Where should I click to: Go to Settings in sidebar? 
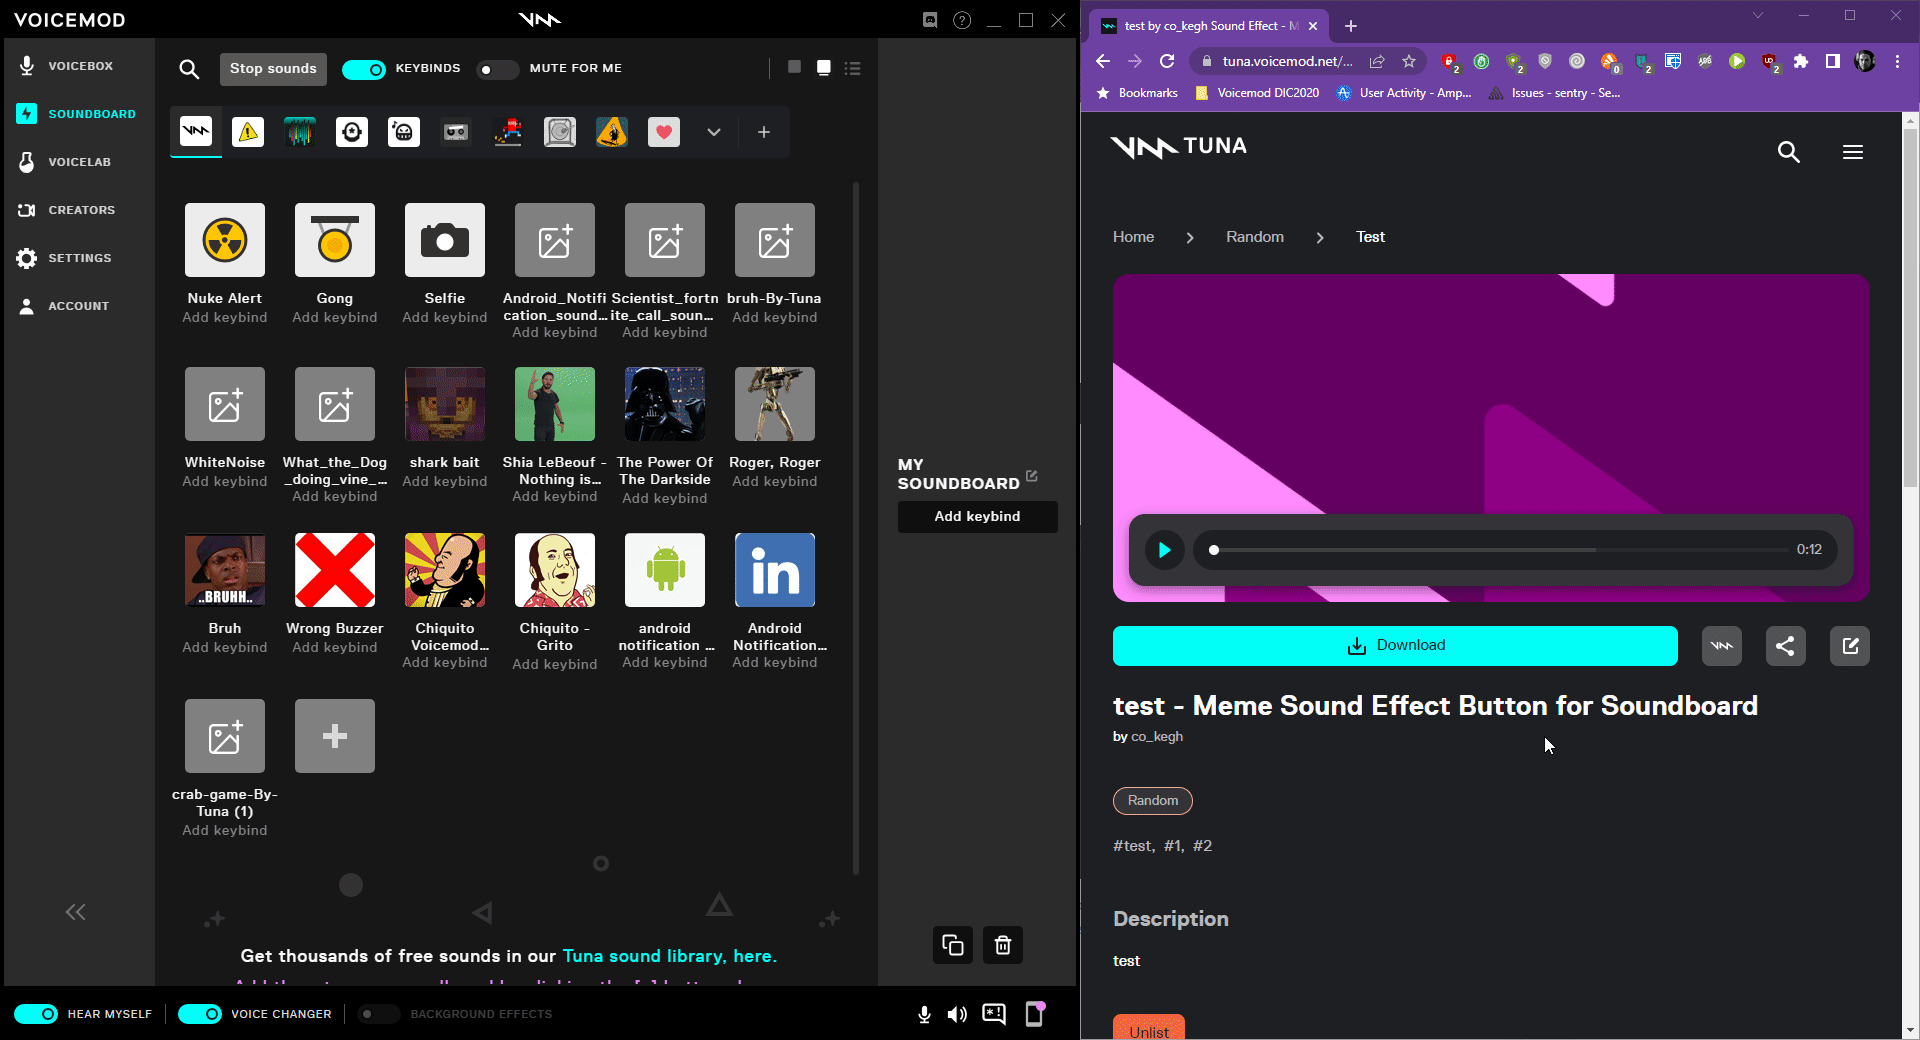79,258
